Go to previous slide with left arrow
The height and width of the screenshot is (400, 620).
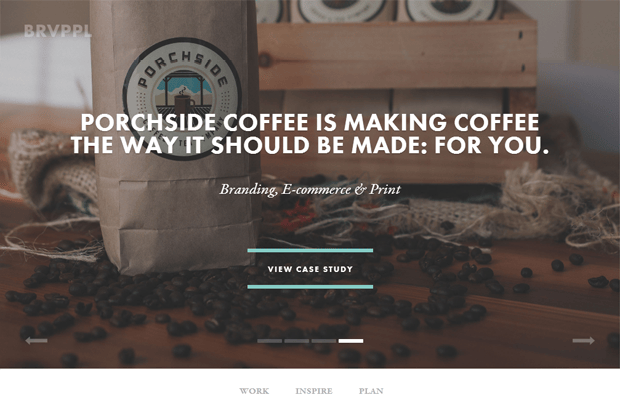pos(36,340)
